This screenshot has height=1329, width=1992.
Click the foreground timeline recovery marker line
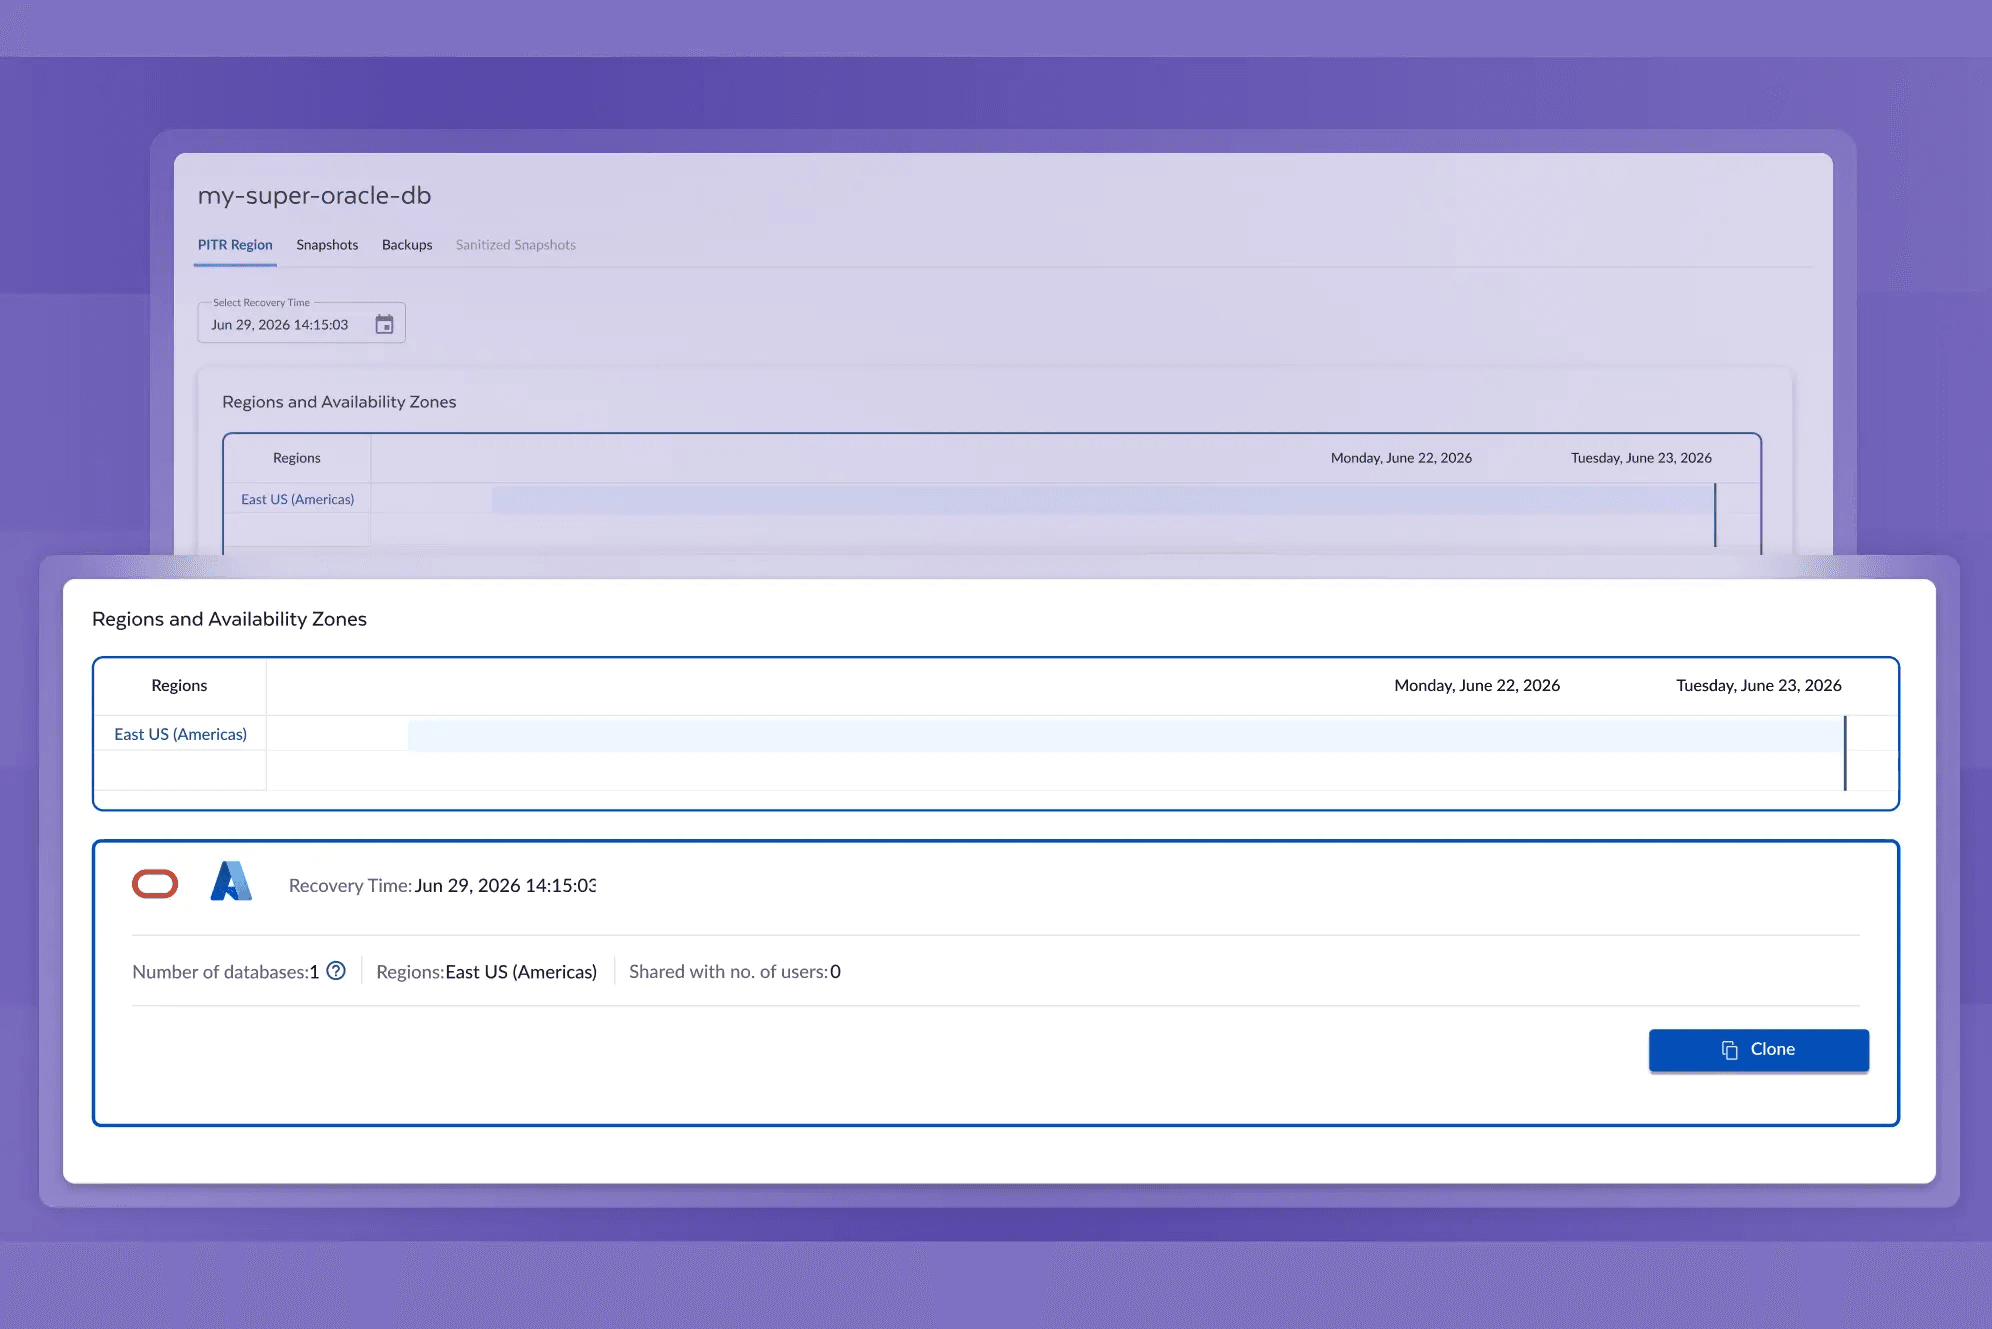1845,753
